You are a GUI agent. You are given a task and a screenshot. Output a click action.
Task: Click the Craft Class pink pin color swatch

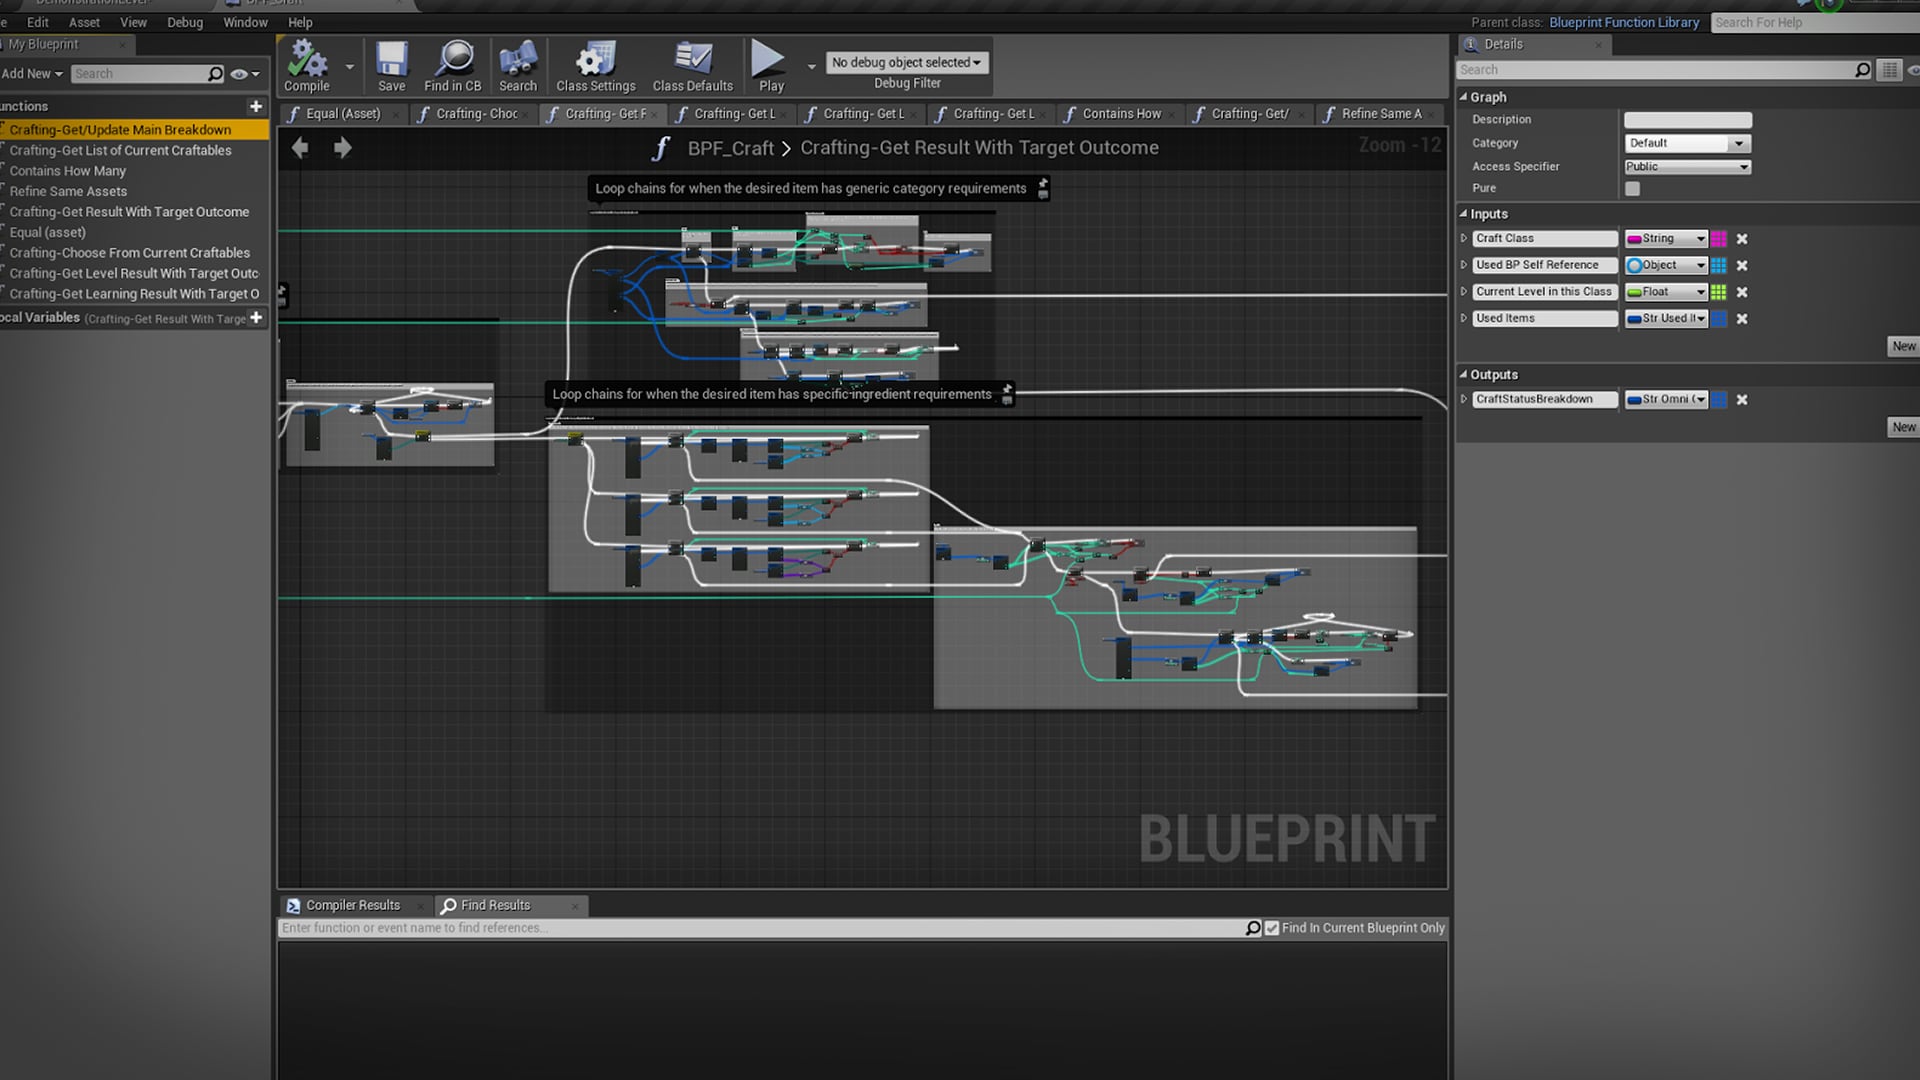(1719, 238)
